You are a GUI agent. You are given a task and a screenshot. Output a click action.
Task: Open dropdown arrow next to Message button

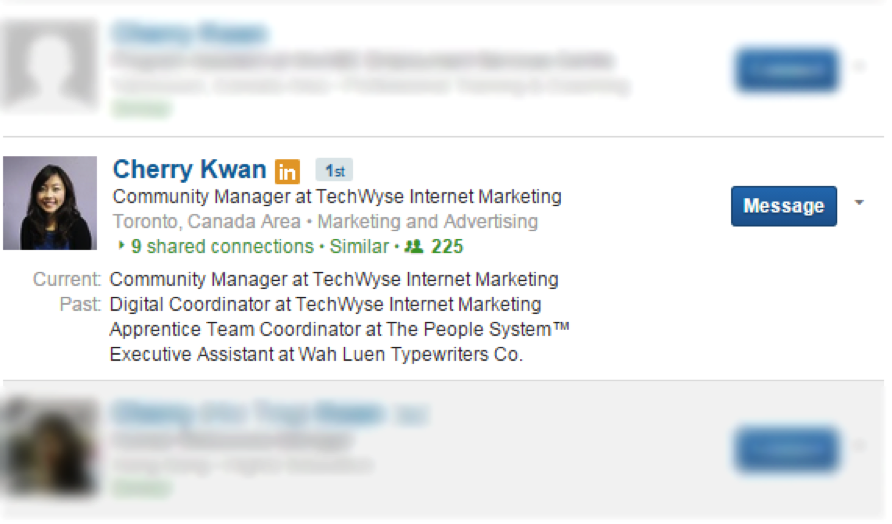[x=859, y=203]
